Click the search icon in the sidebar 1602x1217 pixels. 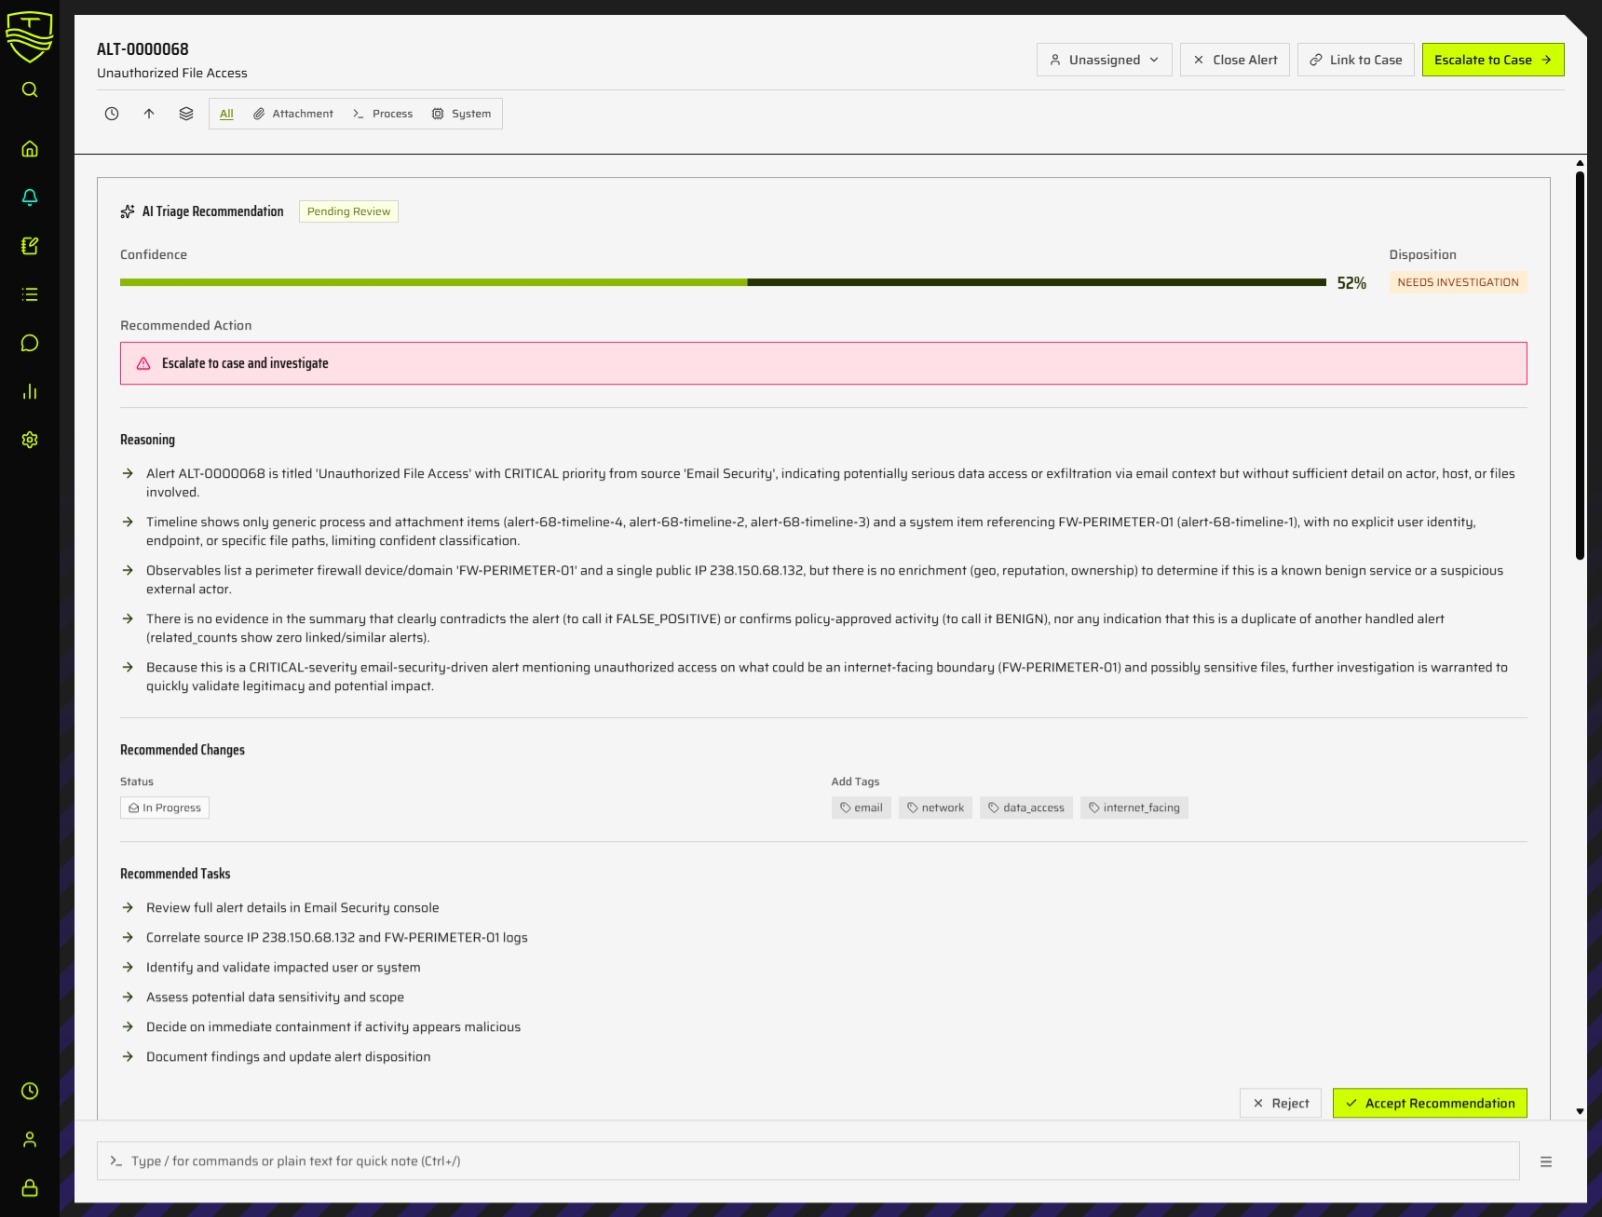tap(30, 90)
